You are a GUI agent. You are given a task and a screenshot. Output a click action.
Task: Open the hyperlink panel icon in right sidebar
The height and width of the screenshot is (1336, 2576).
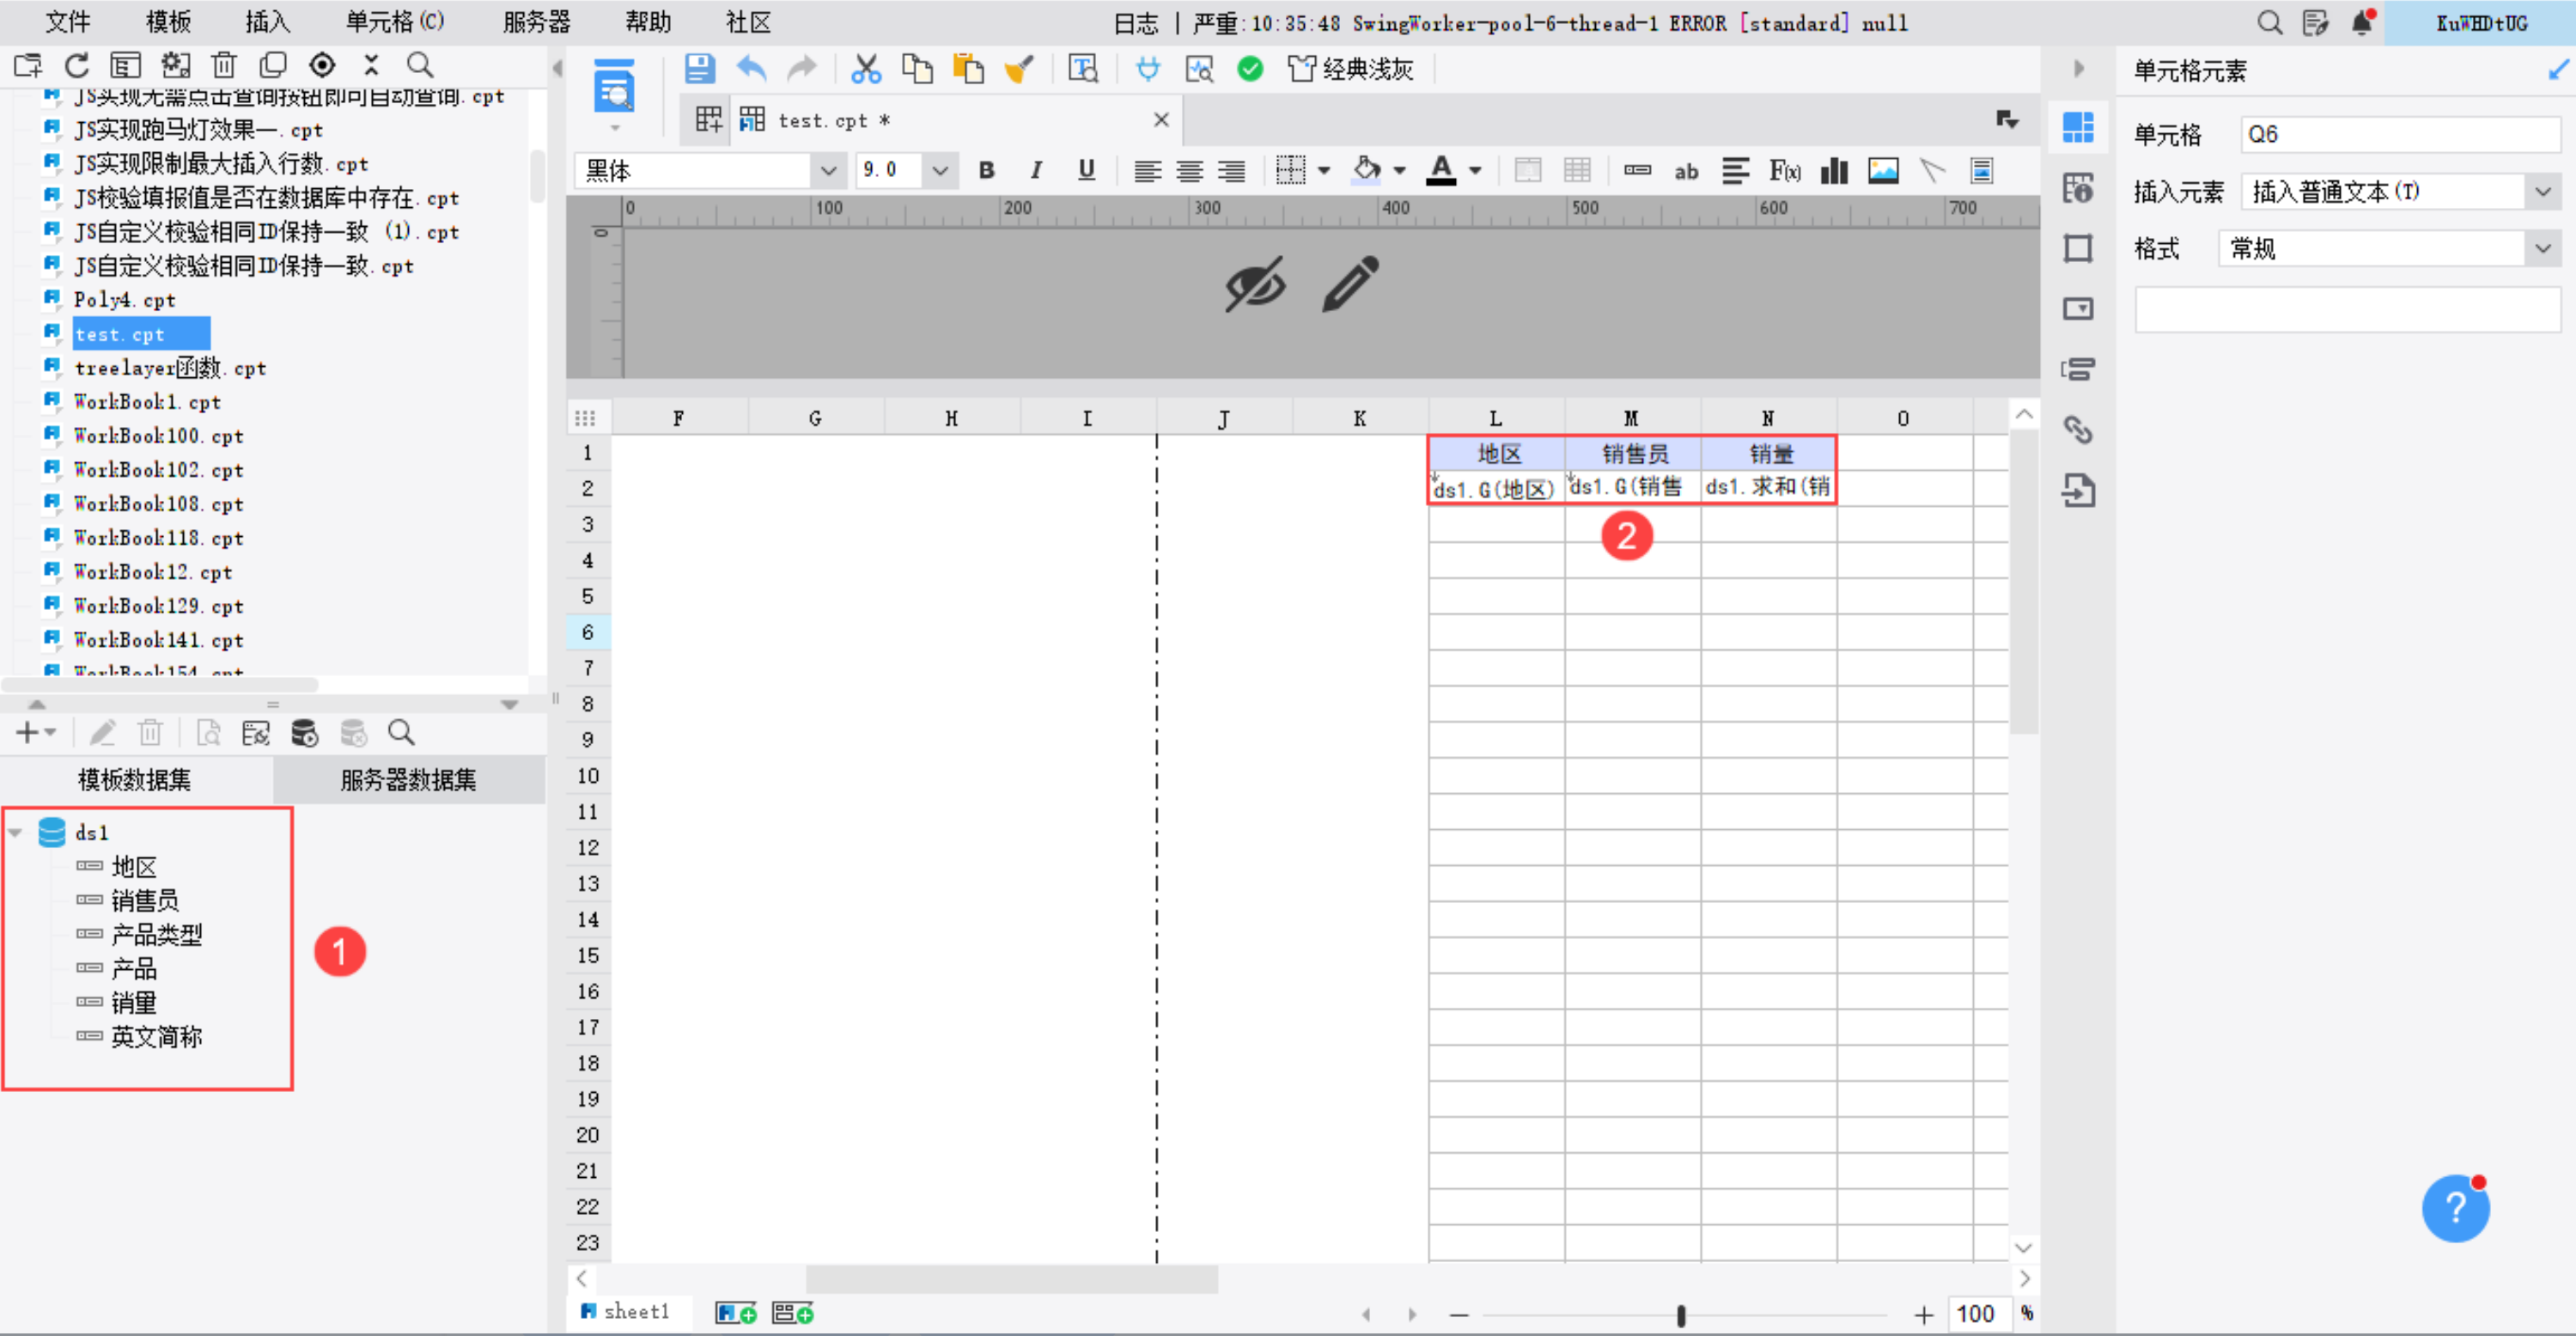pos(2078,430)
